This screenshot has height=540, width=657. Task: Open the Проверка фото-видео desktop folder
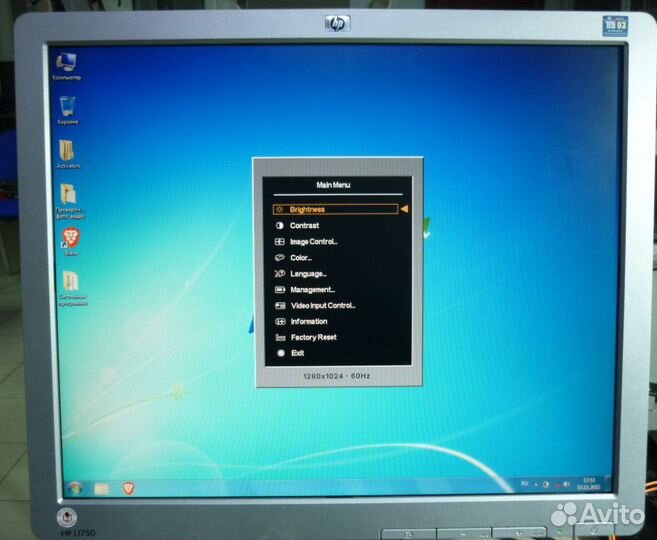tap(70, 201)
